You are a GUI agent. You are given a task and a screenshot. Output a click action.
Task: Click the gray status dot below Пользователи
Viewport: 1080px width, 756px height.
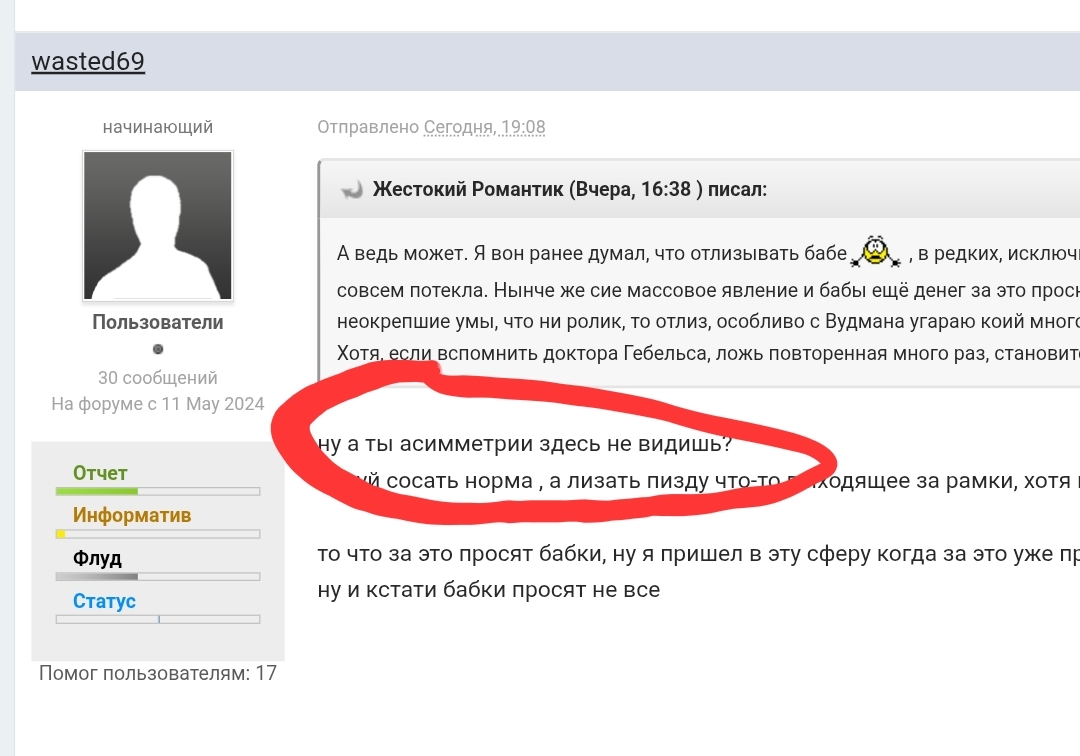tap(158, 349)
